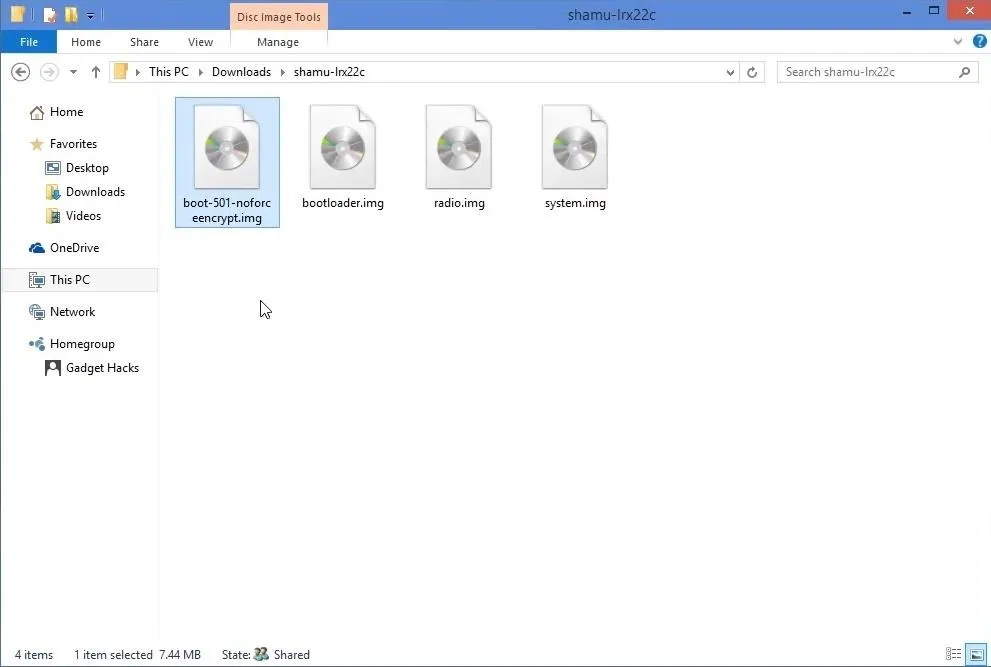This screenshot has width=991, height=667.
Task: Open the Manage tab under Disc Image Tools
Action: coord(278,42)
